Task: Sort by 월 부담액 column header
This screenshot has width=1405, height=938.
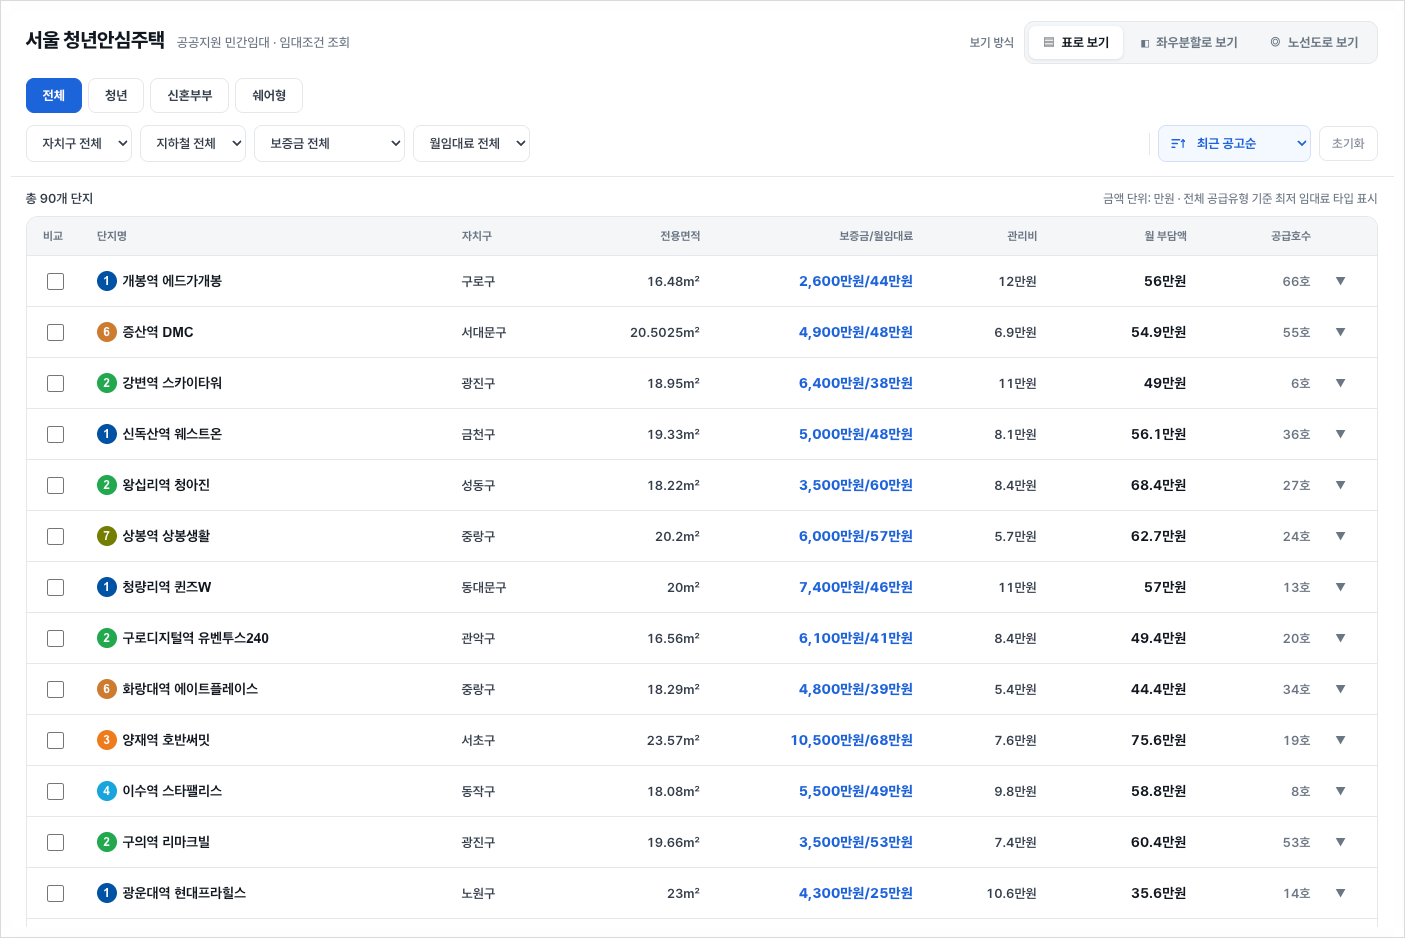Action: (1165, 236)
